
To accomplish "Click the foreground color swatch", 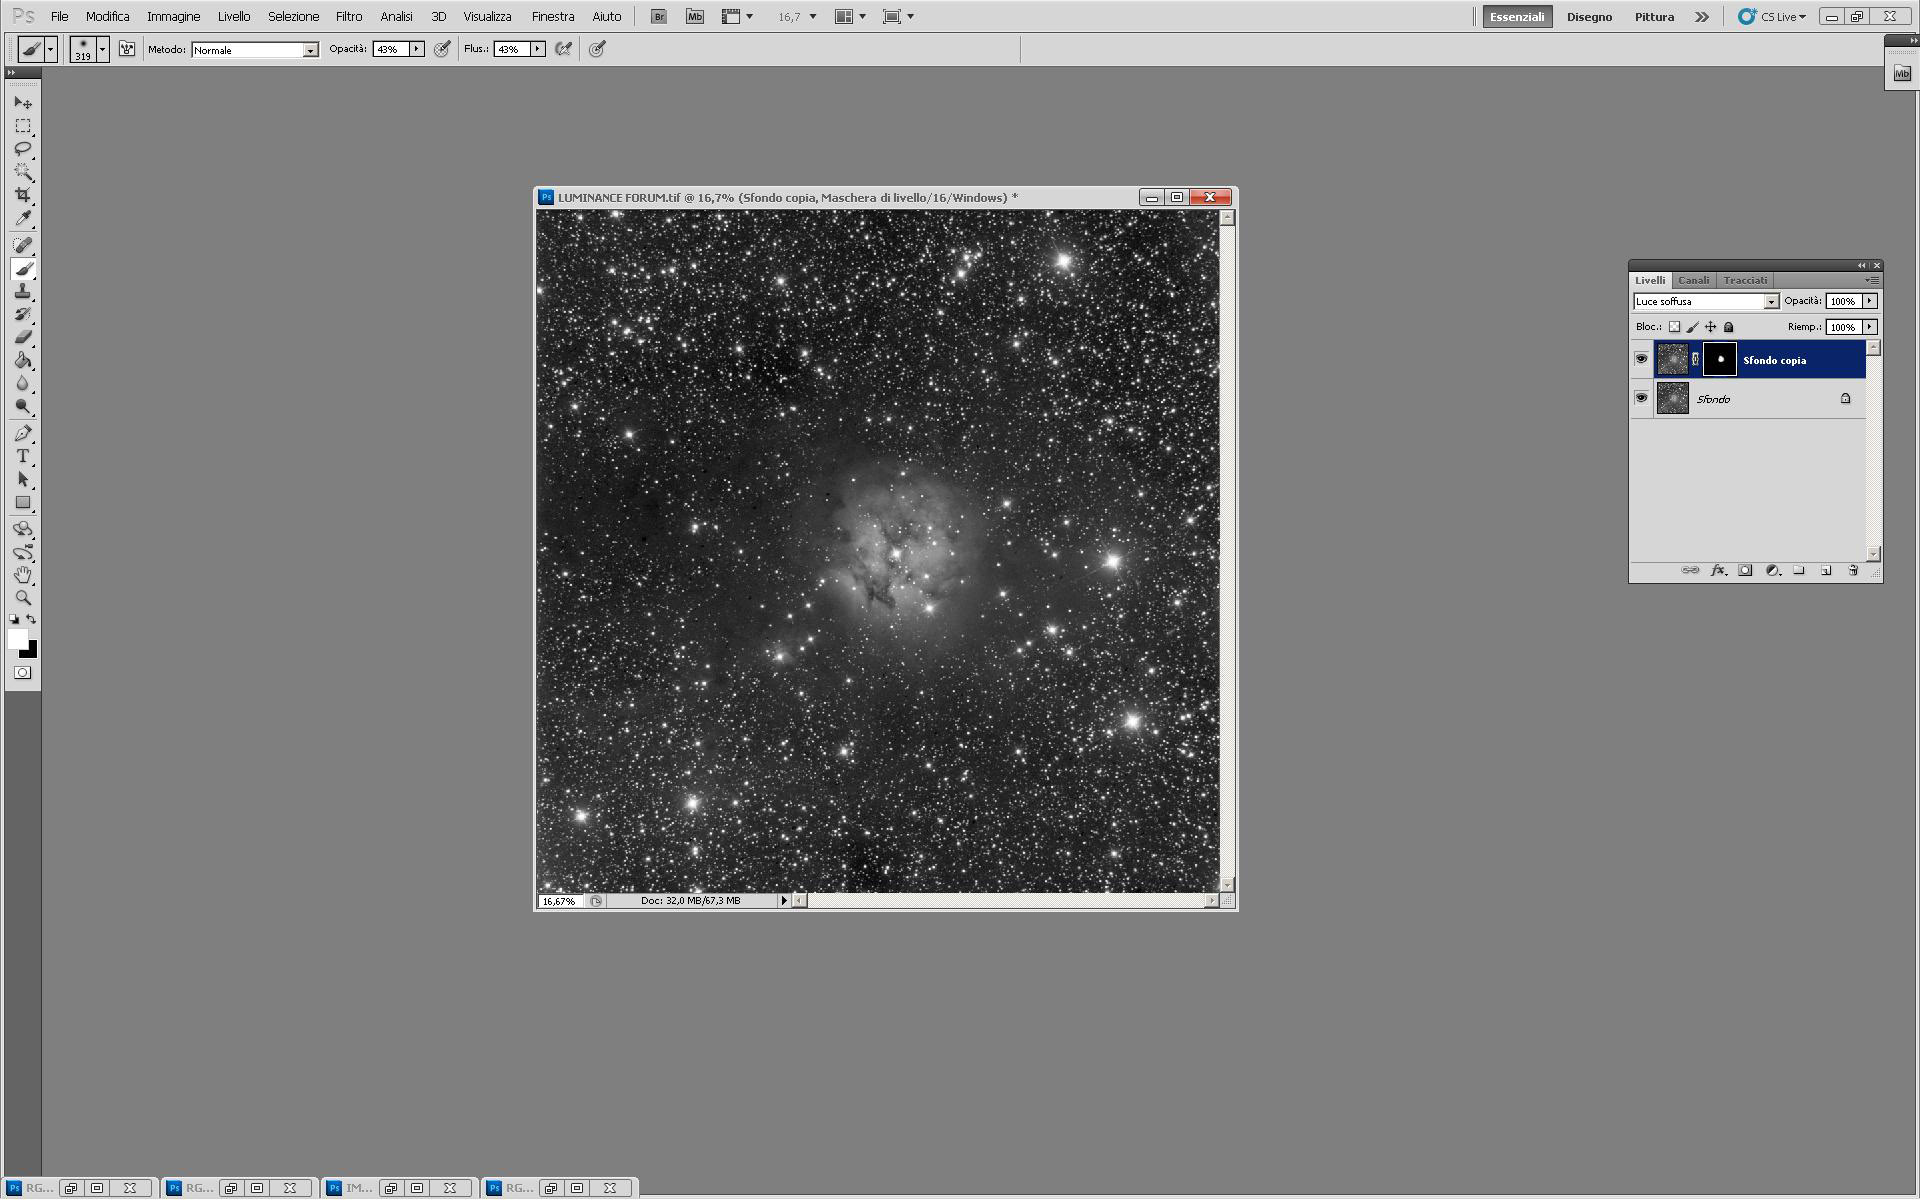I will [x=17, y=639].
